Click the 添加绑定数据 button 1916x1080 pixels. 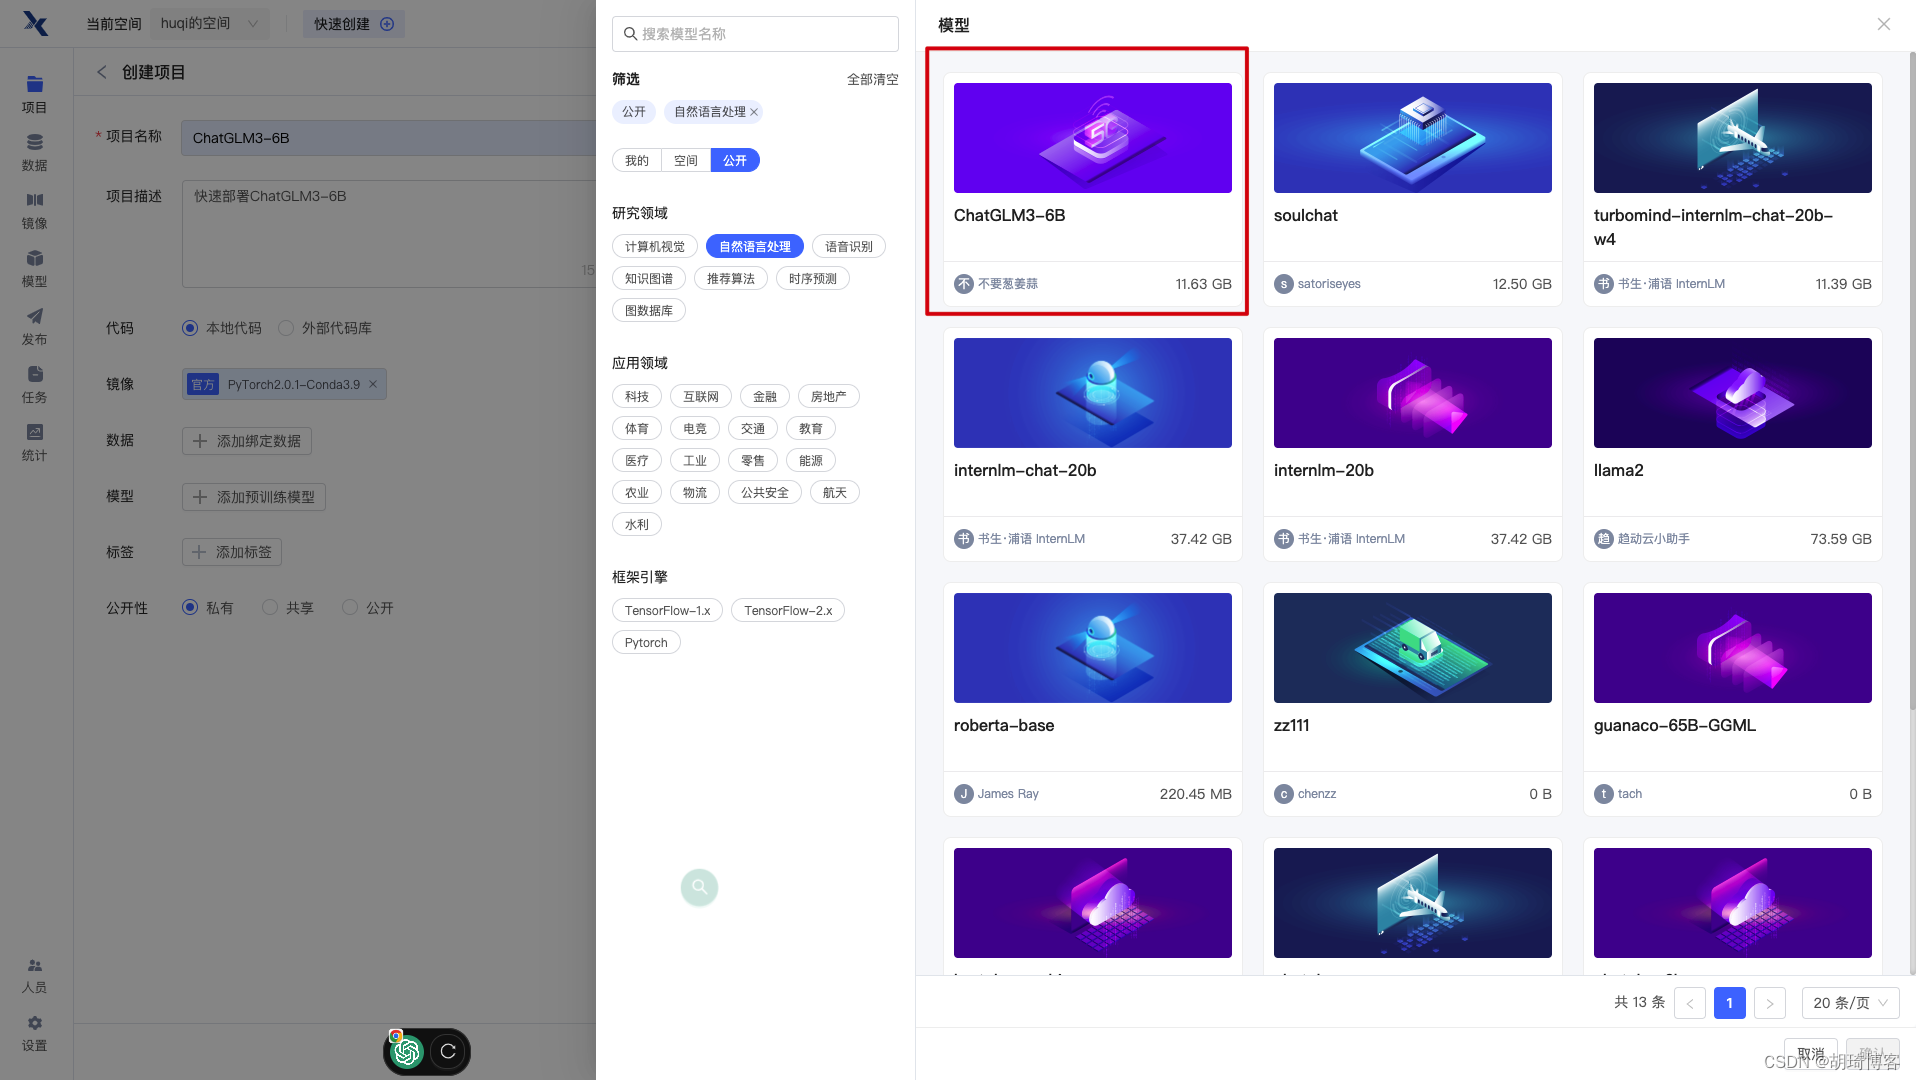click(247, 441)
